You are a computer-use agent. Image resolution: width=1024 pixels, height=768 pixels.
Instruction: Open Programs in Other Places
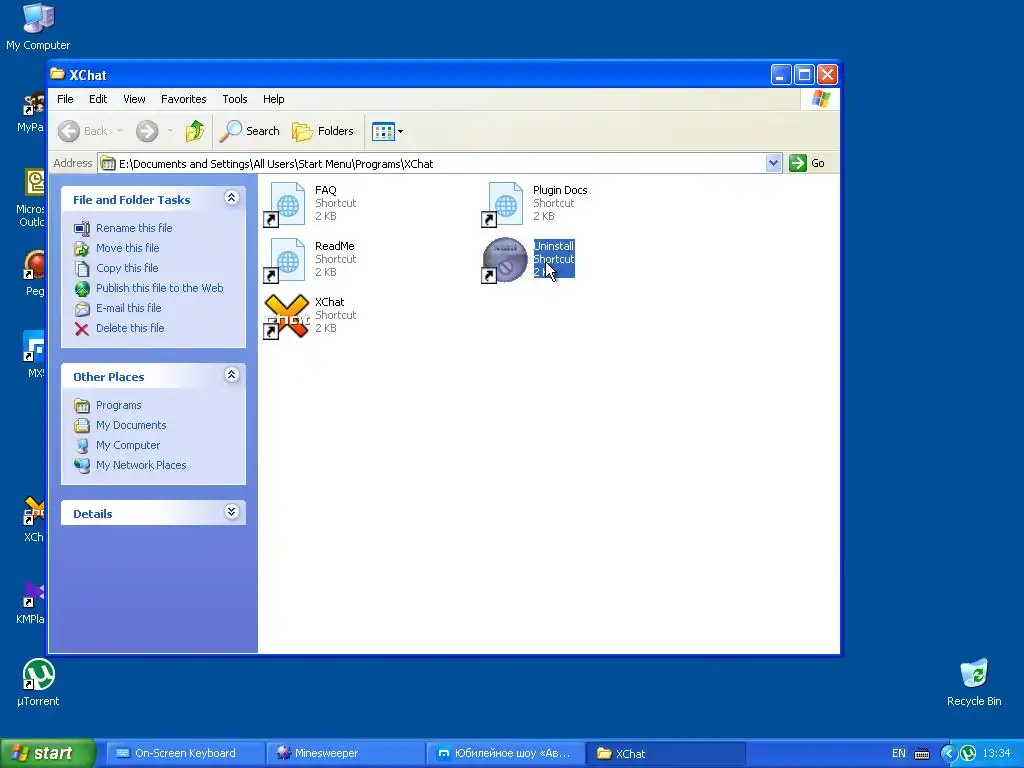pos(118,406)
